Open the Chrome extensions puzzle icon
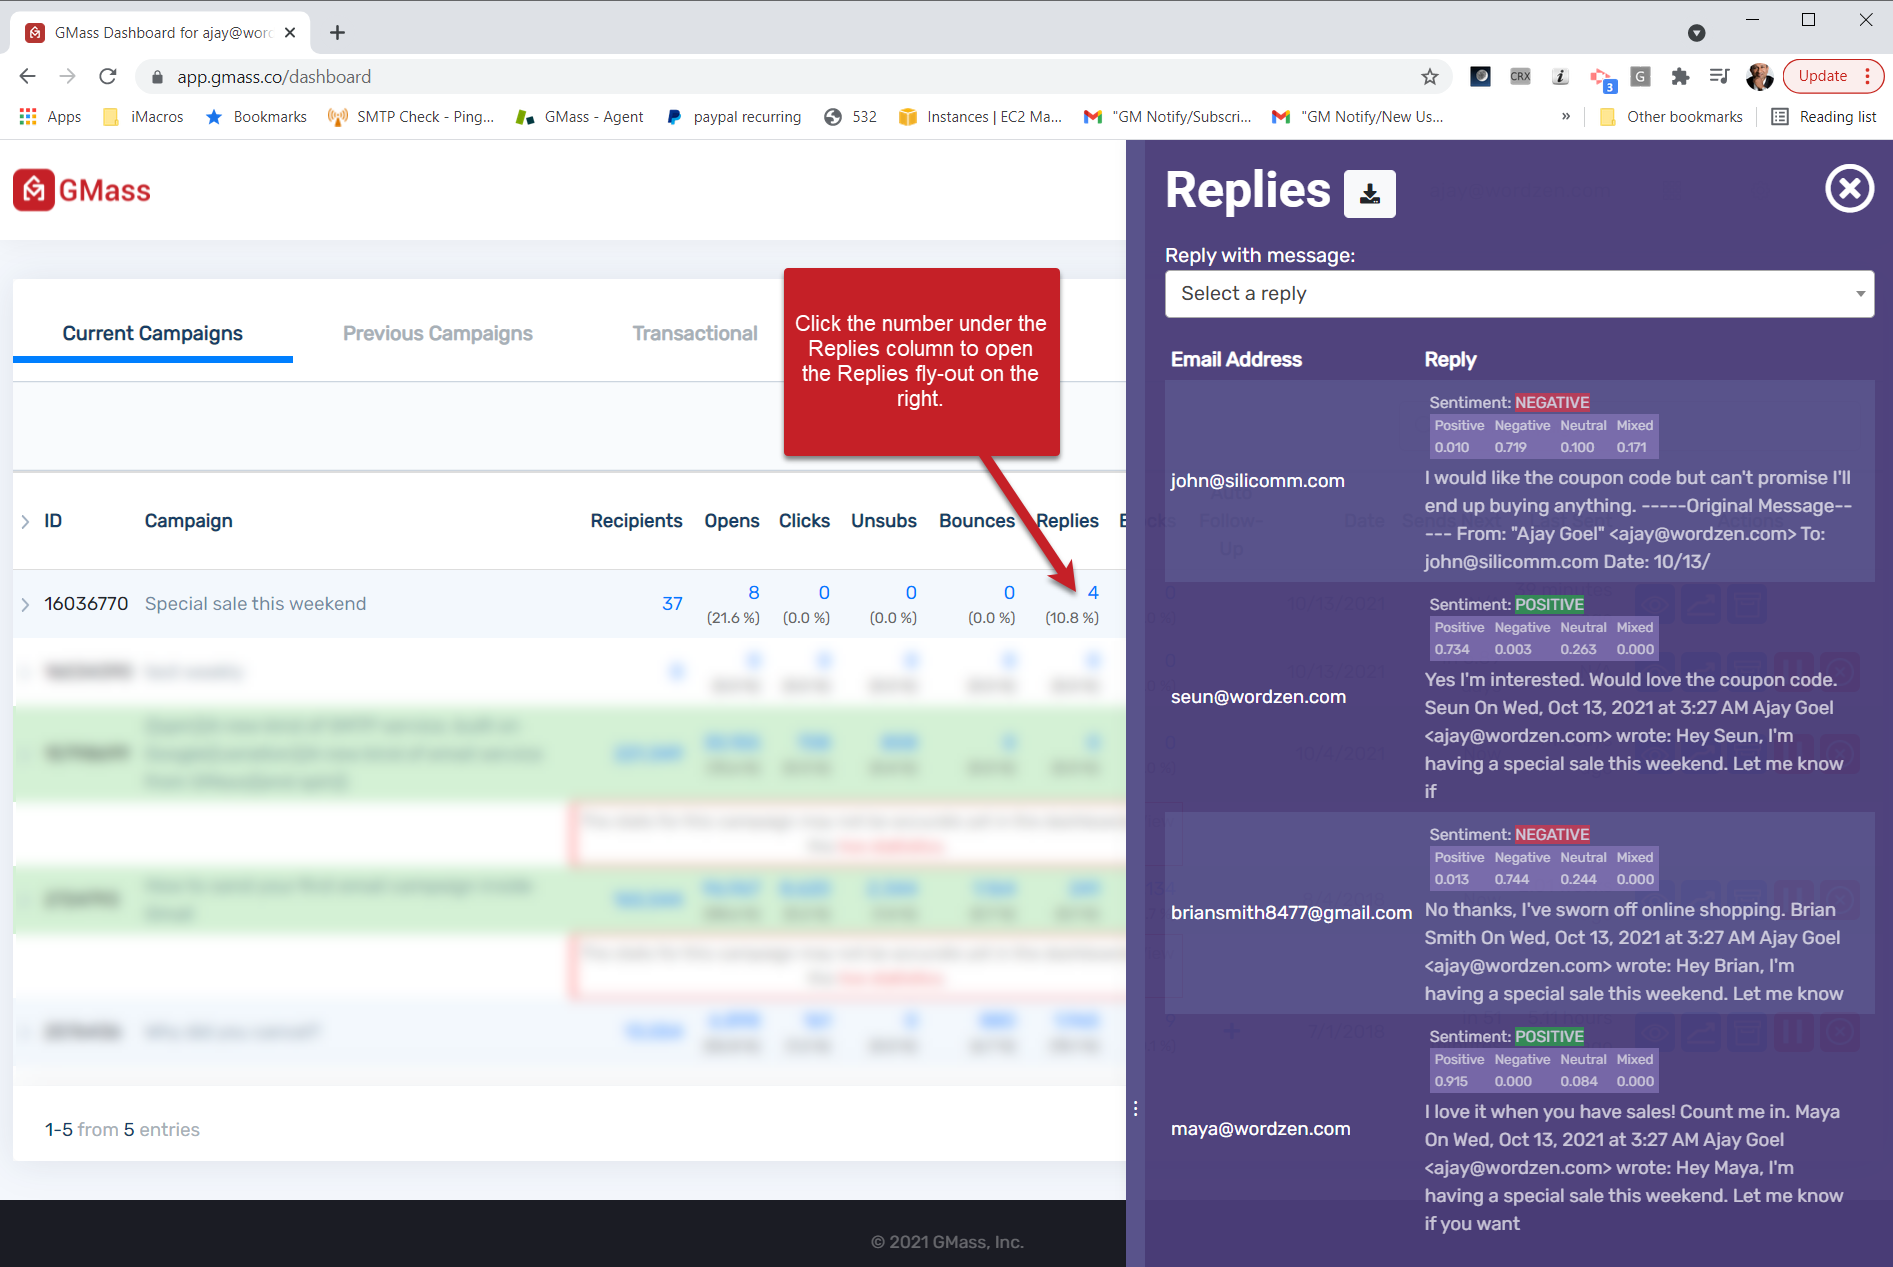The height and width of the screenshot is (1267, 1893). tap(1680, 77)
